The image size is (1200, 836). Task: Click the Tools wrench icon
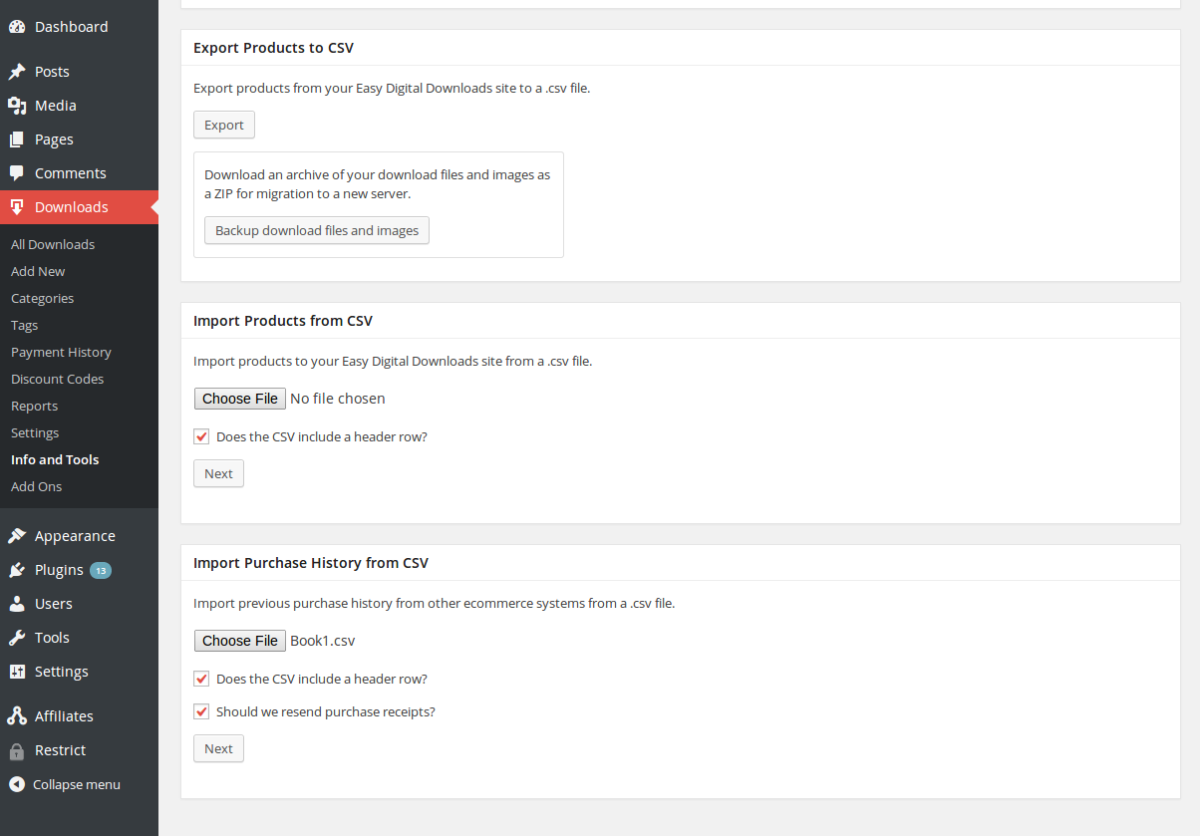point(17,638)
